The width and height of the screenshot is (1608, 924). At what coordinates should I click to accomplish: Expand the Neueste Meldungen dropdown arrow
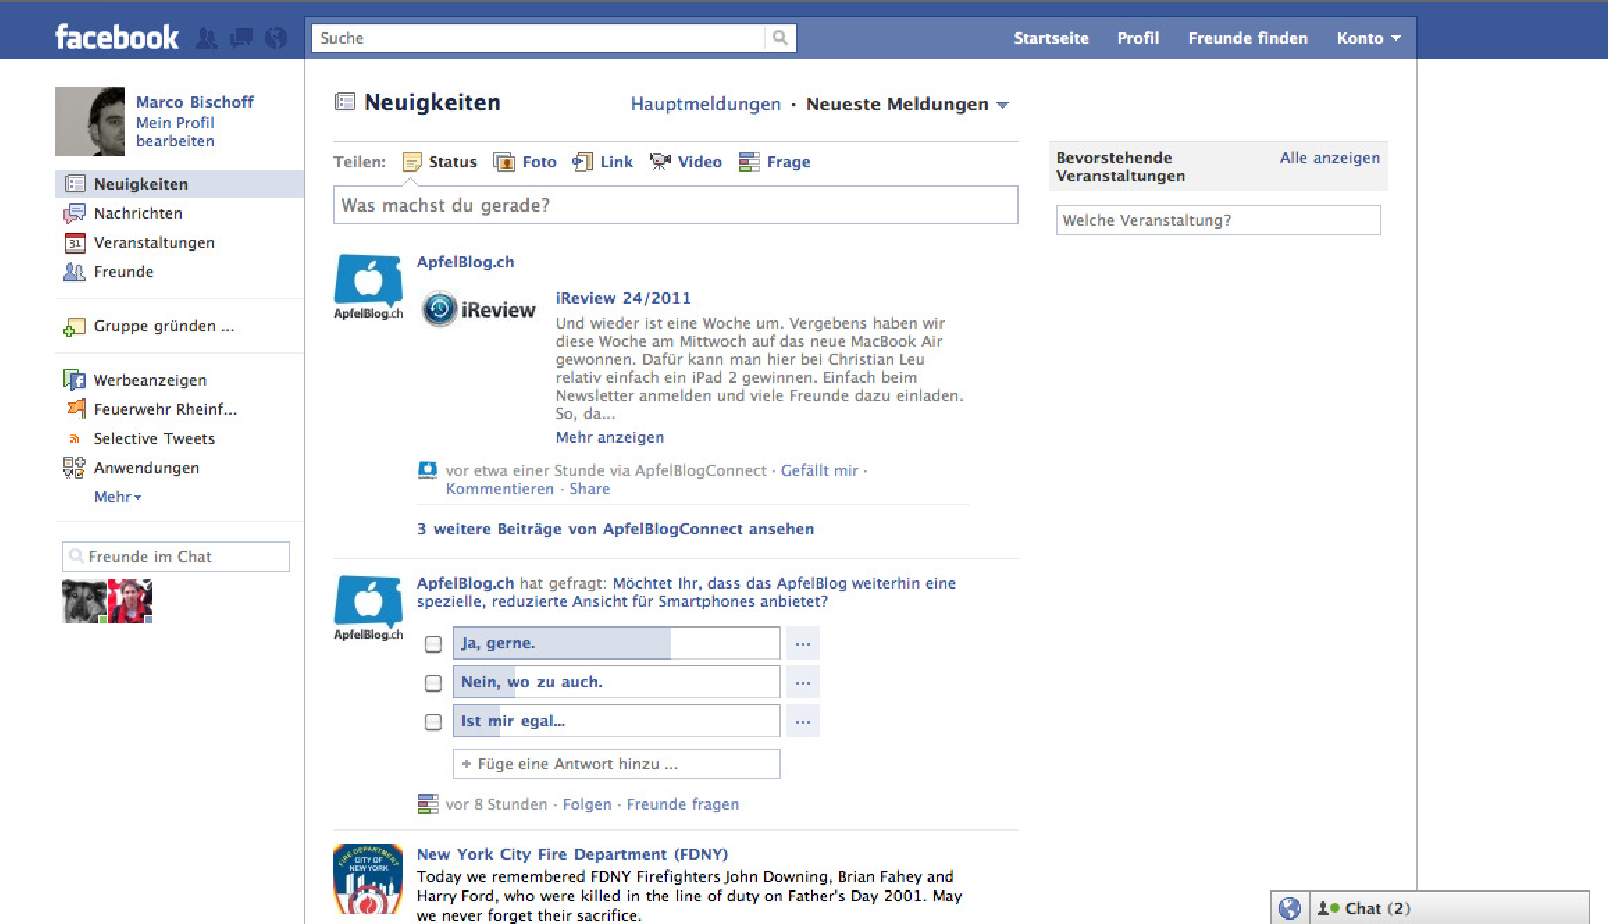(1003, 105)
